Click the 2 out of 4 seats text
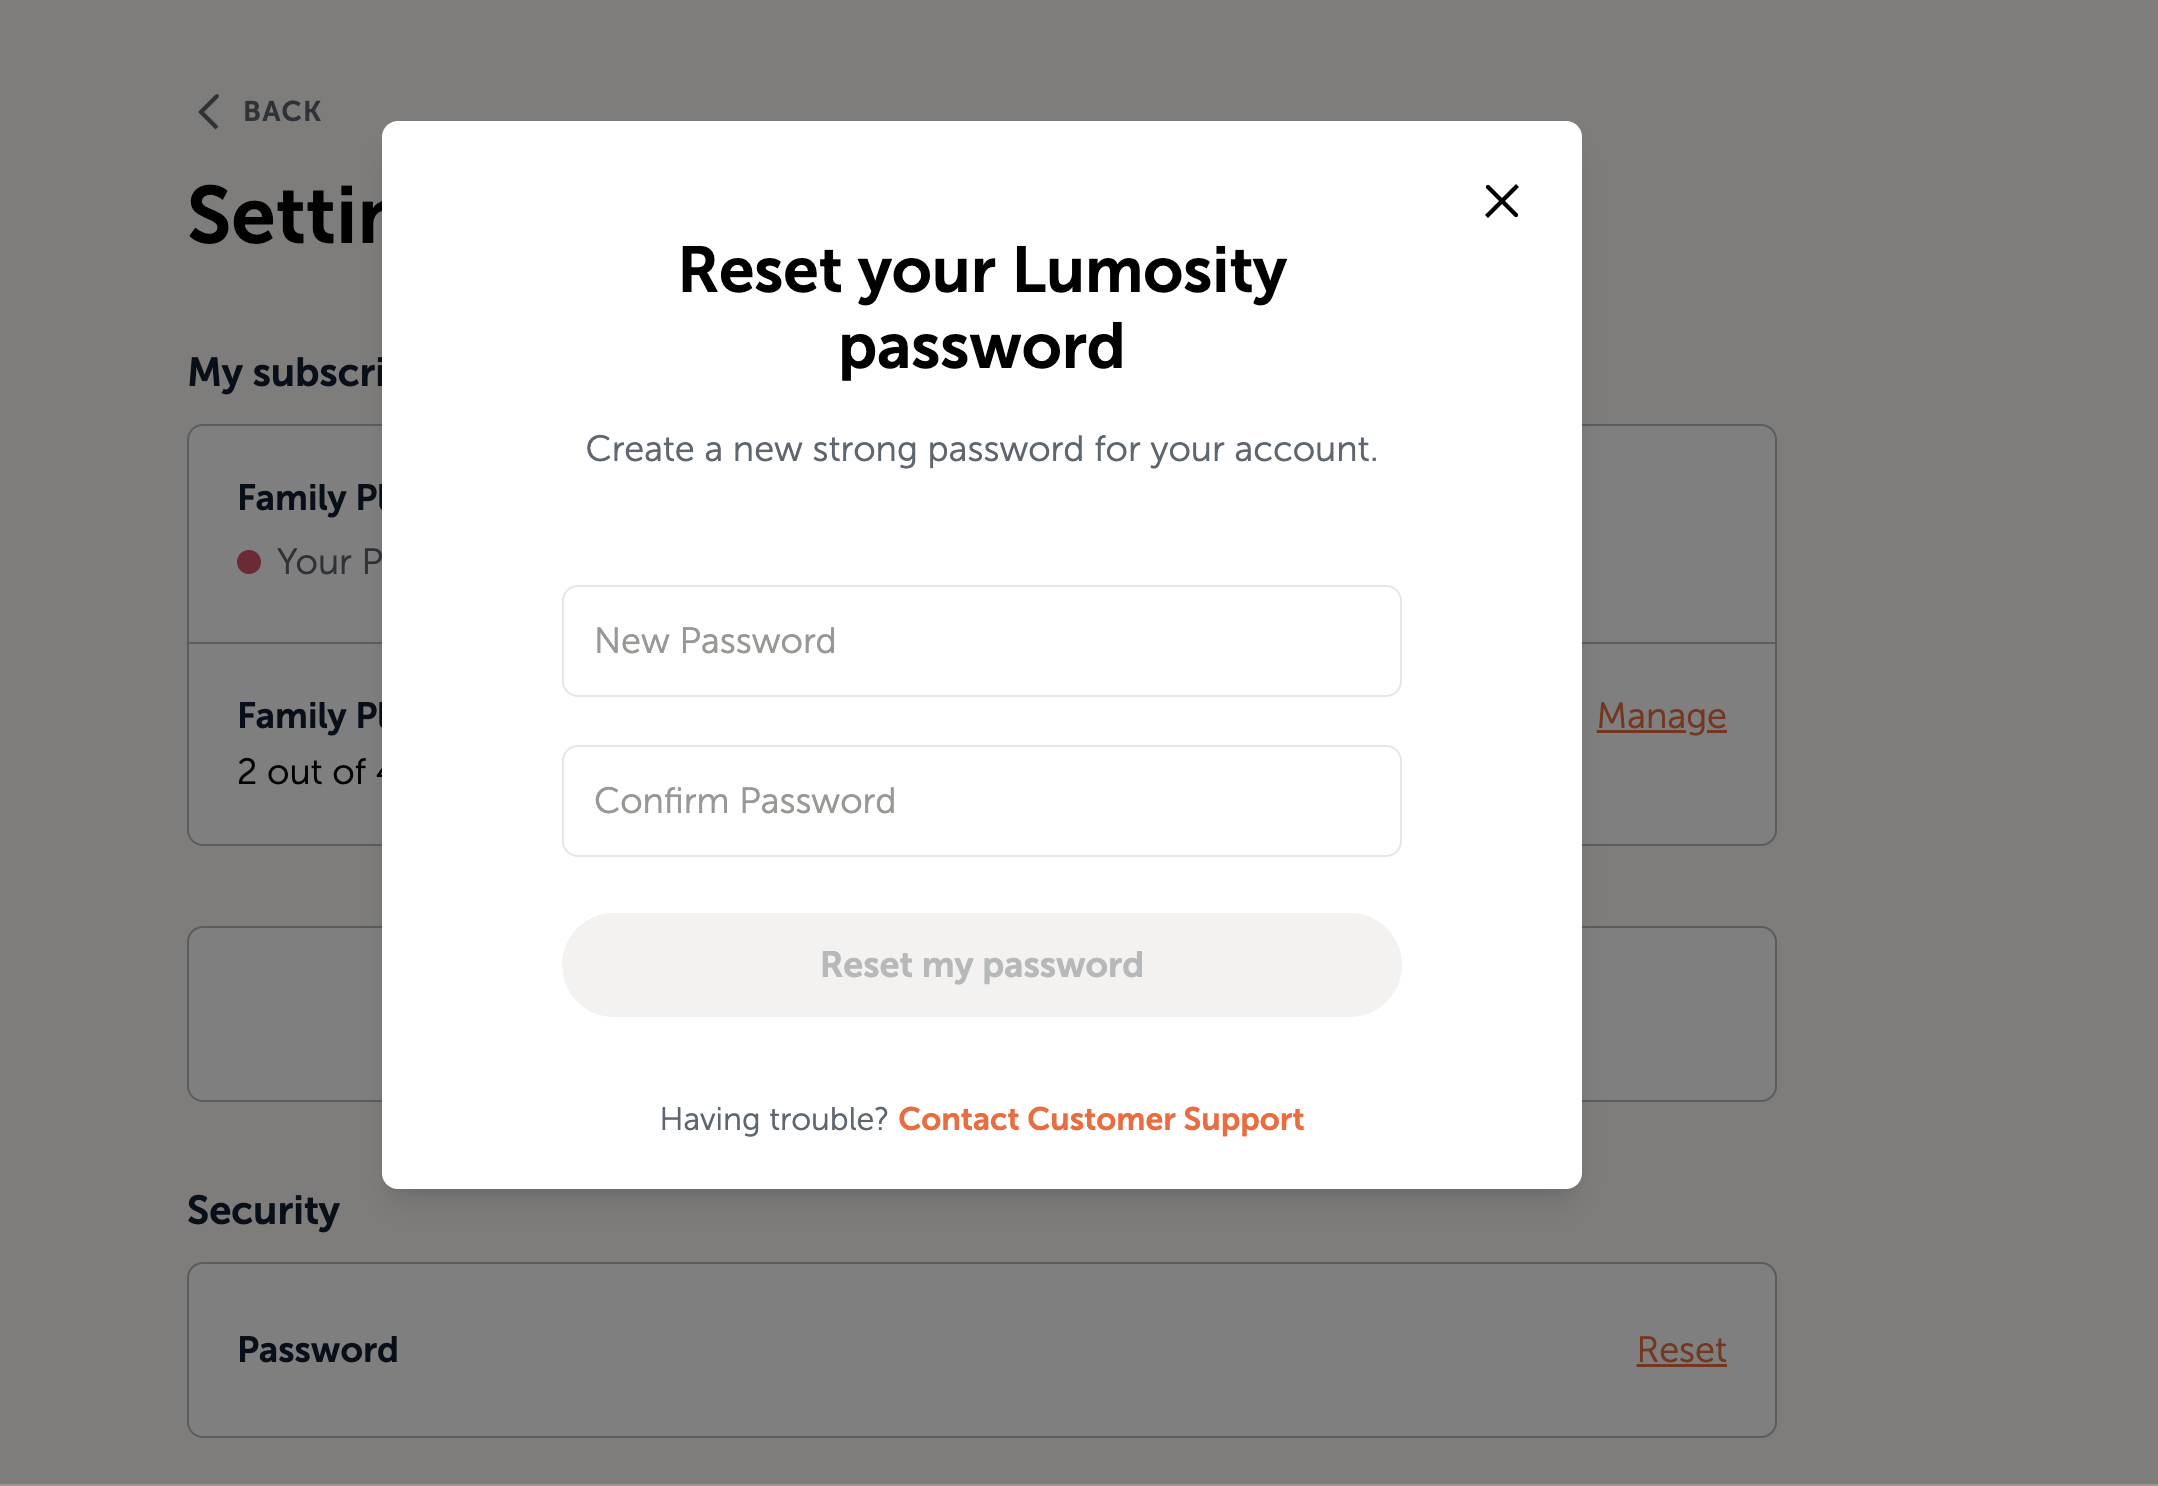Image resolution: width=2158 pixels, height=1486 pixels. click(310, 771)
